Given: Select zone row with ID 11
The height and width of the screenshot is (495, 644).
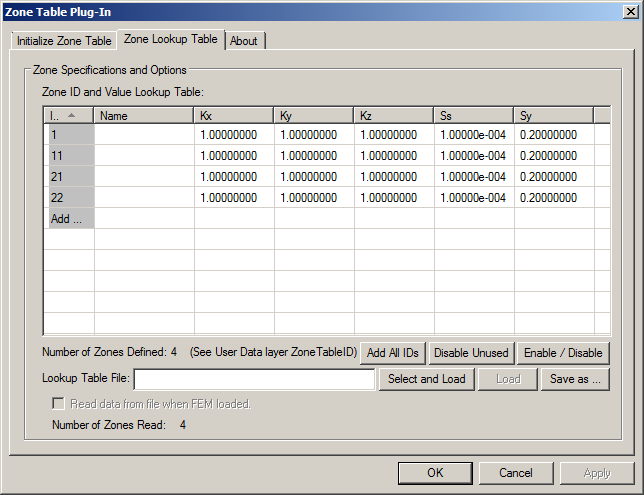Looking at the screenshot, I should [x=70, y=155].
